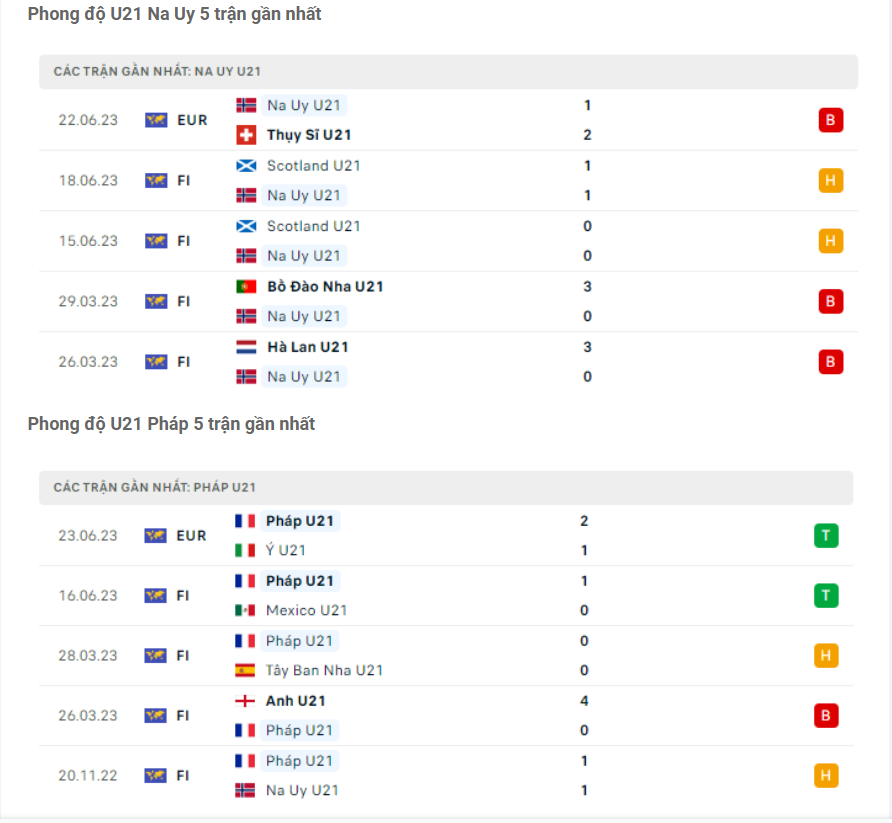Select the 20.11.22 Pháp U21 vs Na Uy match date
Screen dimensions: 892x823
click(88, 776)
